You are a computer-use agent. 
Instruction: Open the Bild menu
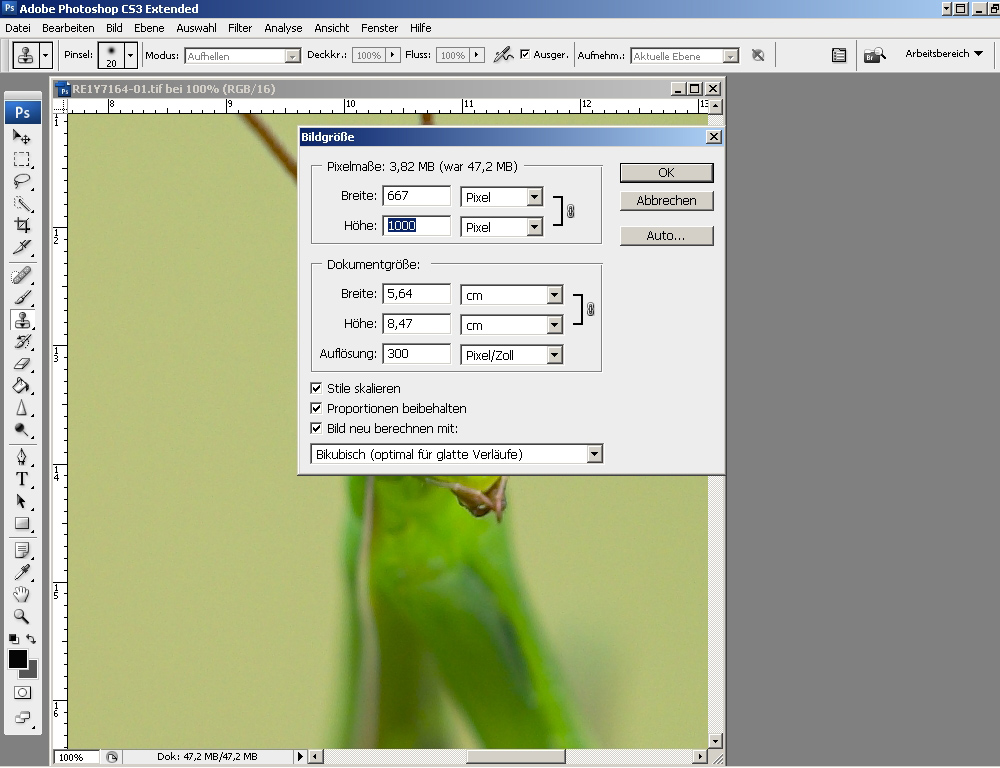point(114,28)
